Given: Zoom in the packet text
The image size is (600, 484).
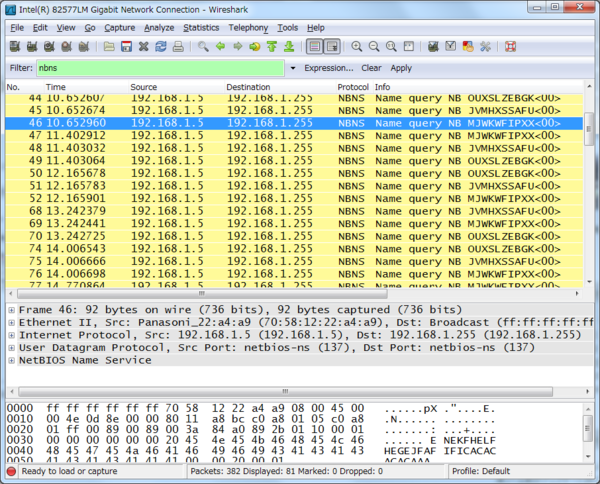Looking at the screenshot, I should click(x=357, y=47).
